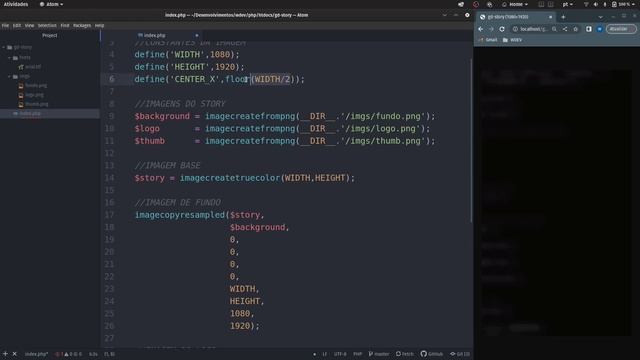Screen dimensions: 640x360
Task: Open logo.png in the project tree
Action: (31, 95)
